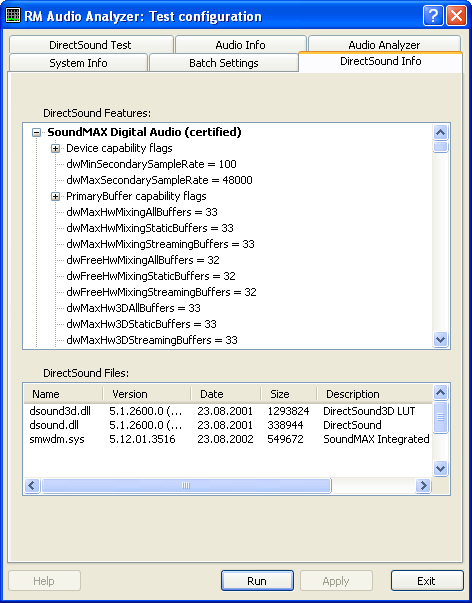Click the size value 1293824
472x603 pixels.
click(x=288, y=411)
